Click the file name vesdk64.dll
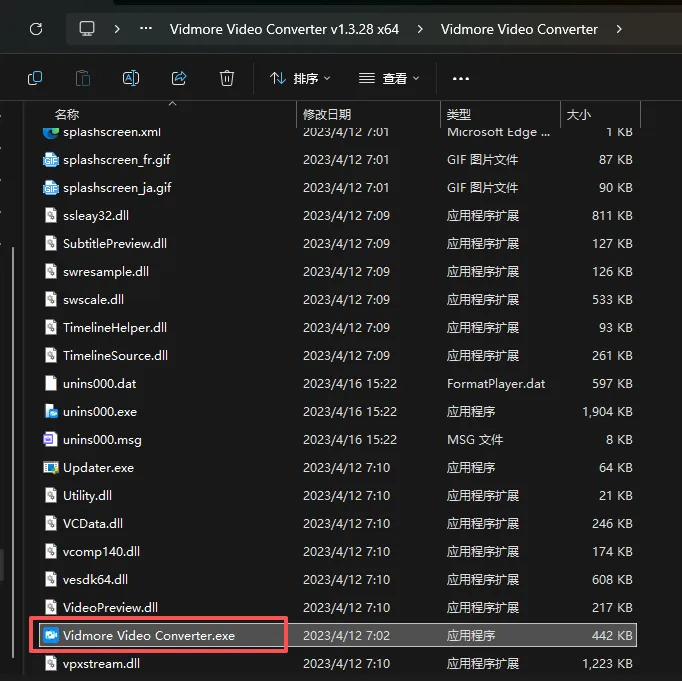This screenshot has width=682, height=681. (x=95, y=579)
